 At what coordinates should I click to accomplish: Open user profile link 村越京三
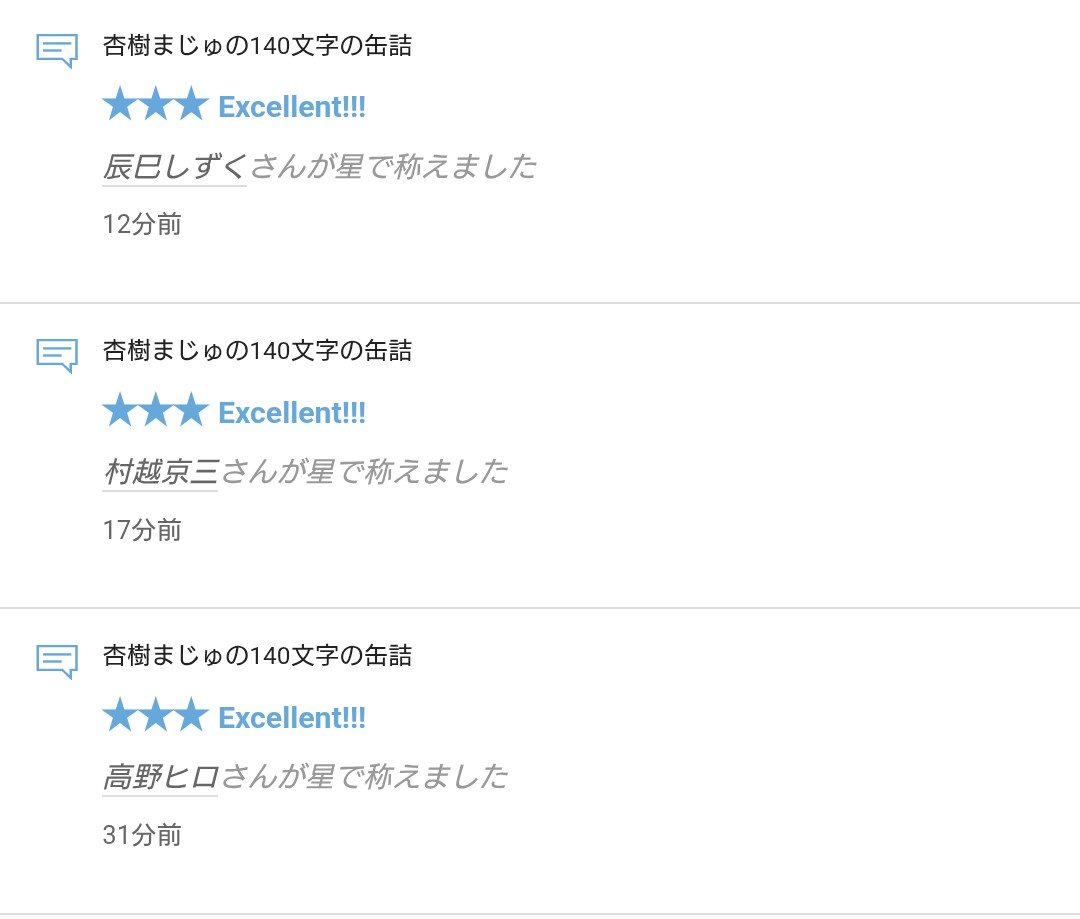point(160,471)
